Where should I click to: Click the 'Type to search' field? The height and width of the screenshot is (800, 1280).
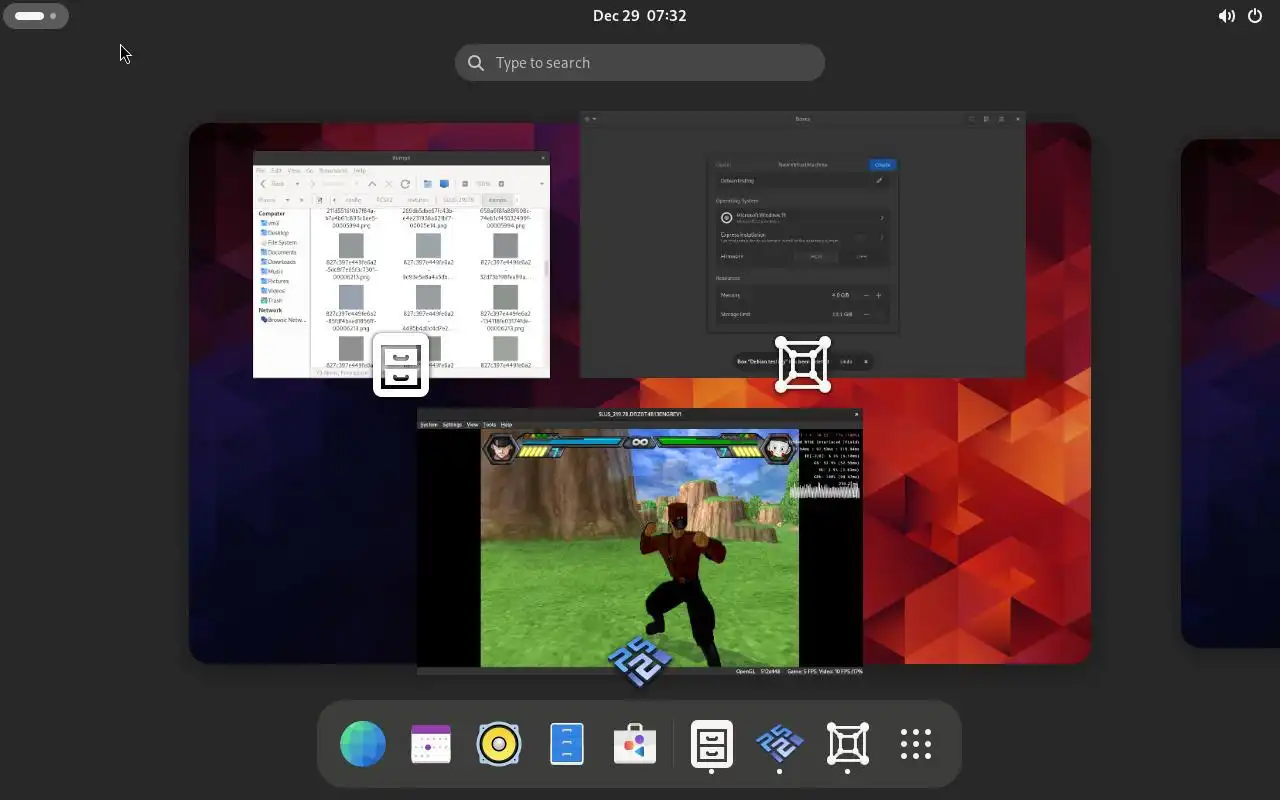pos(640,62)
